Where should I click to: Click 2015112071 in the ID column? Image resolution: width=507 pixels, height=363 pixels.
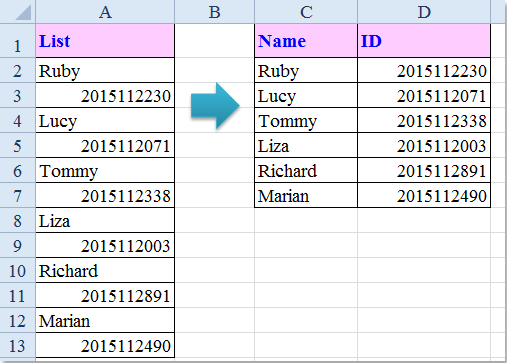[424, 95]
